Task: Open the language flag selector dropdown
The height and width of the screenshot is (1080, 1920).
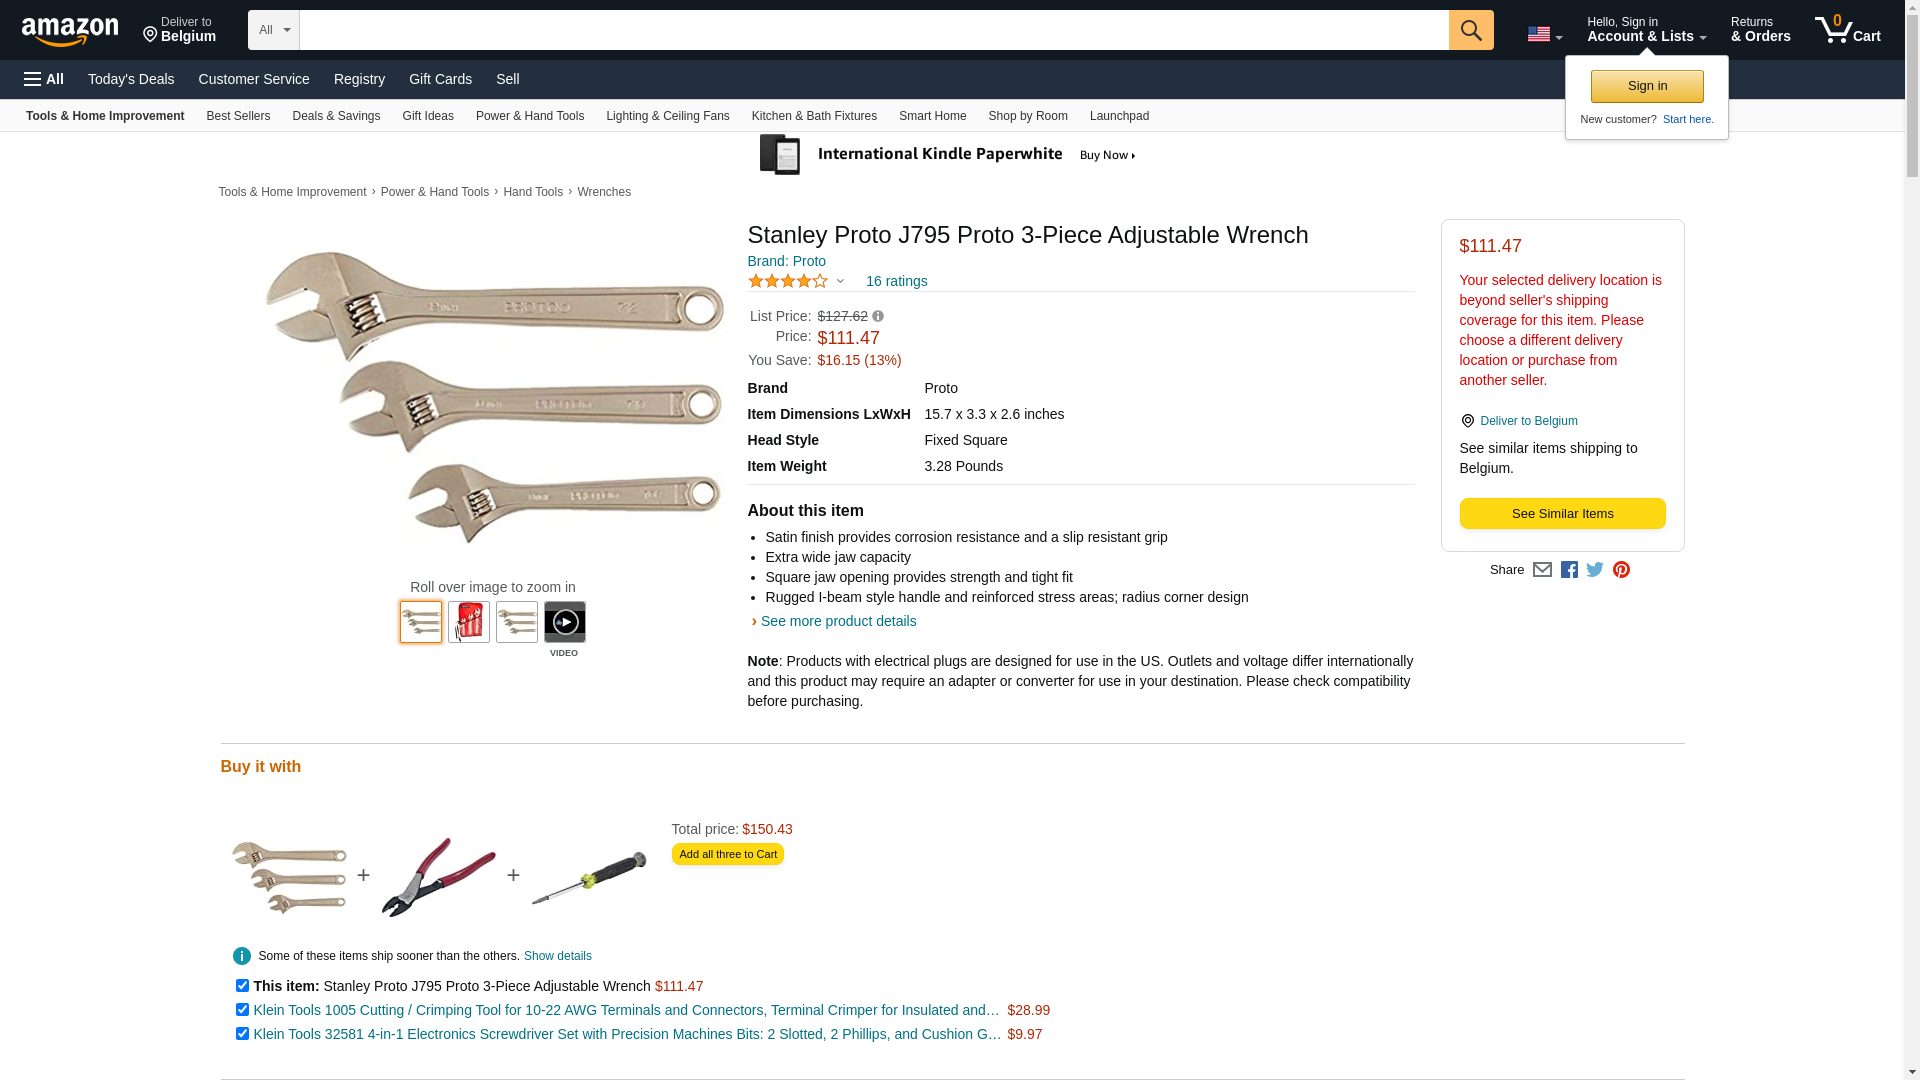Action: tap(1545, 34)
